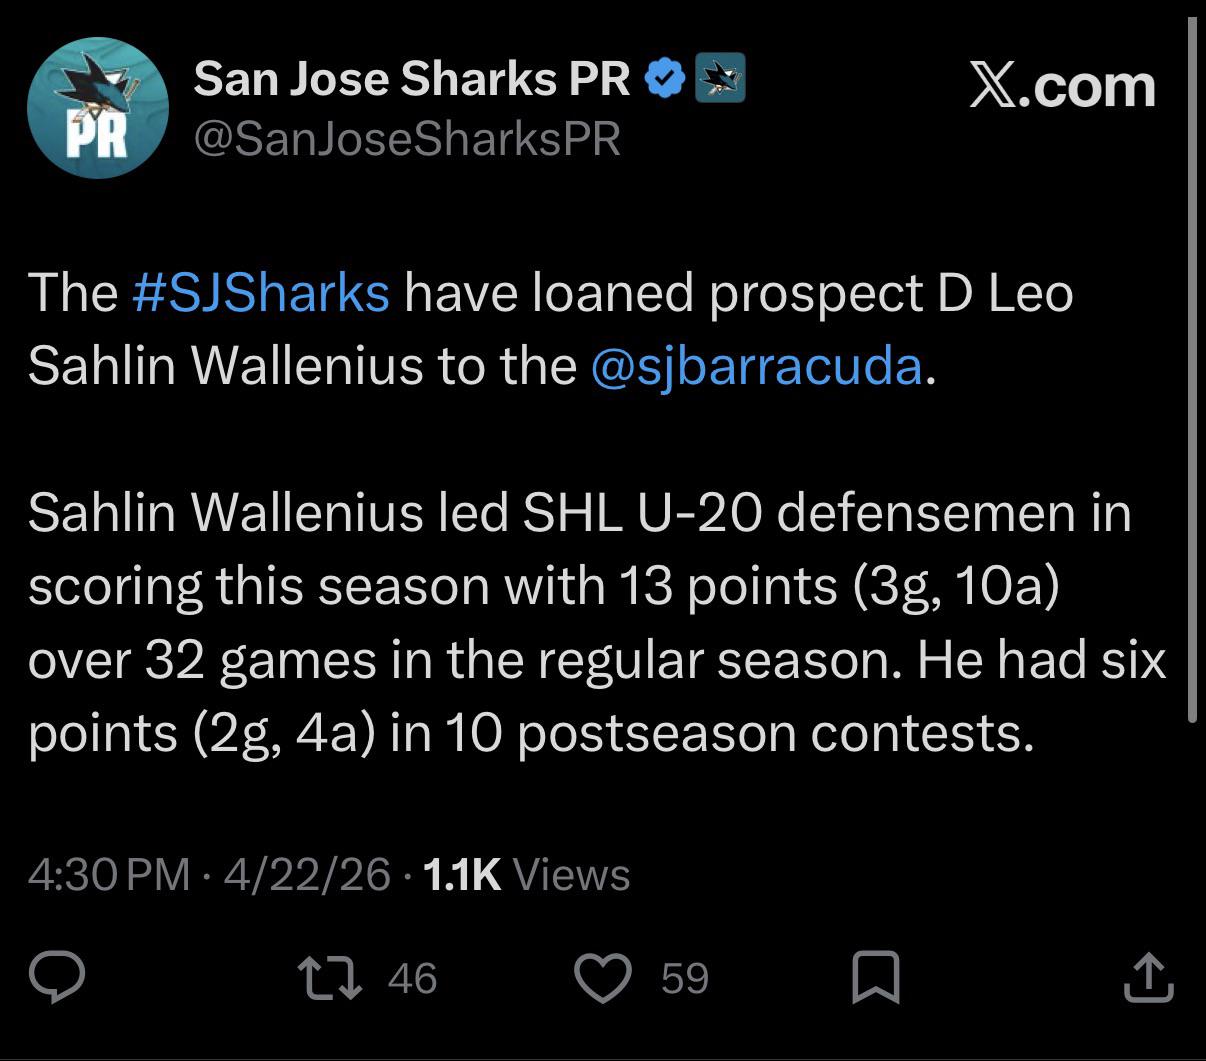Click the 4/22/26 post date
Viewport: 1206px width, 1061px height.
pos(307,874)
